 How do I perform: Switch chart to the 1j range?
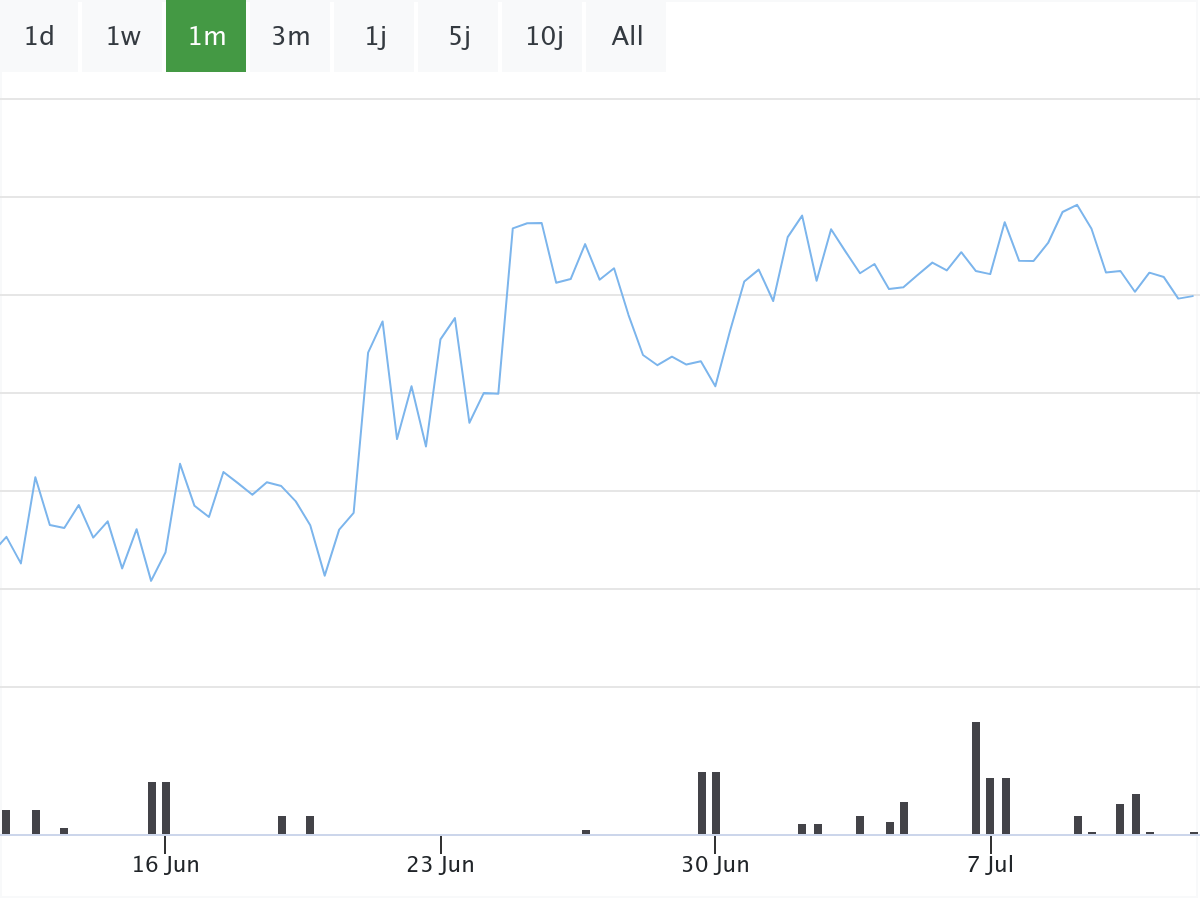pyautogui.click(x=374, y=37)
